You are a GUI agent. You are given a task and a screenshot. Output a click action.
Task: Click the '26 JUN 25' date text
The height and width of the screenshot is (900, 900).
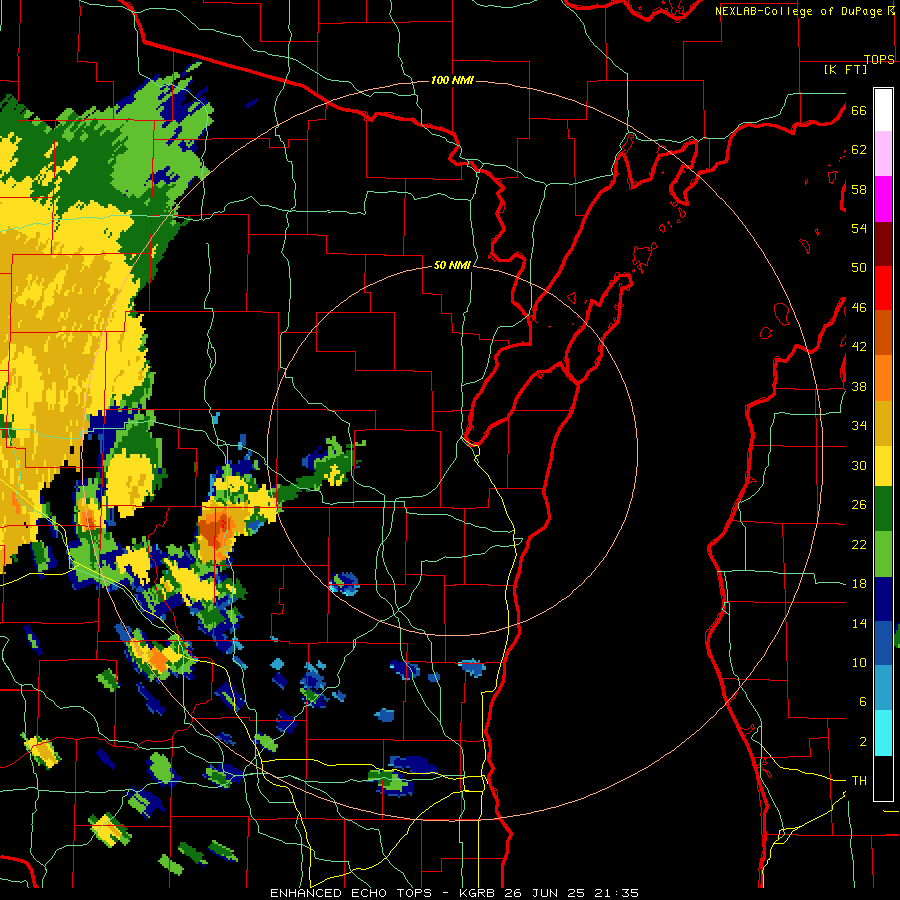tap(546, 893)
